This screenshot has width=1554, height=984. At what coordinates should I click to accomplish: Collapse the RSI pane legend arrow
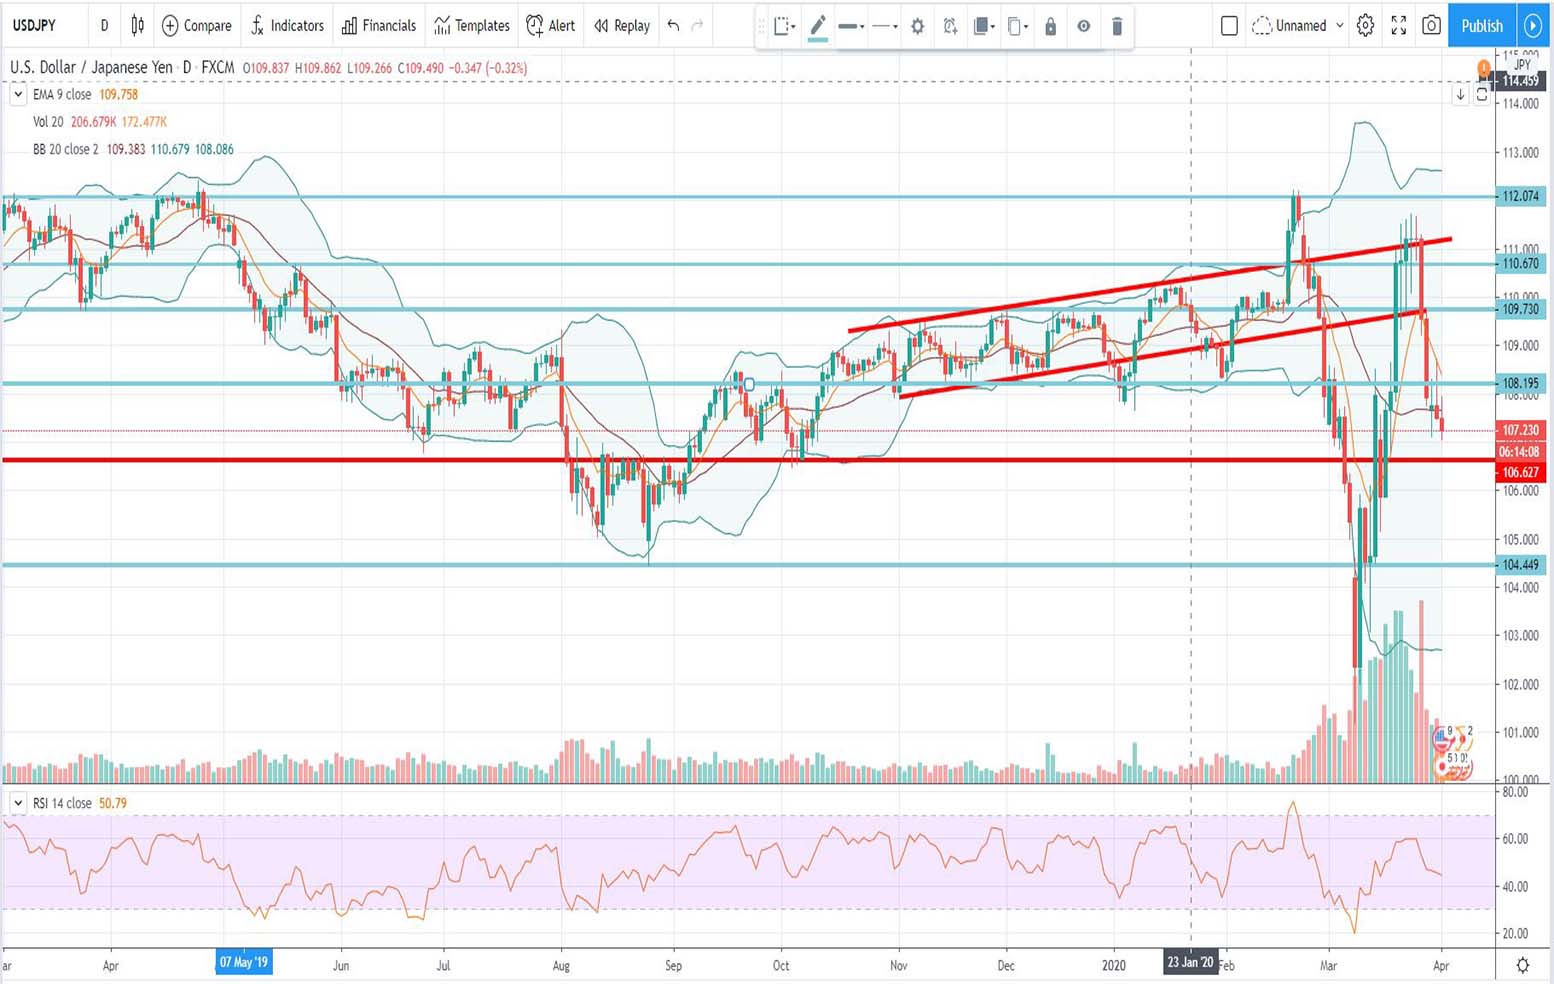[18, 803]
